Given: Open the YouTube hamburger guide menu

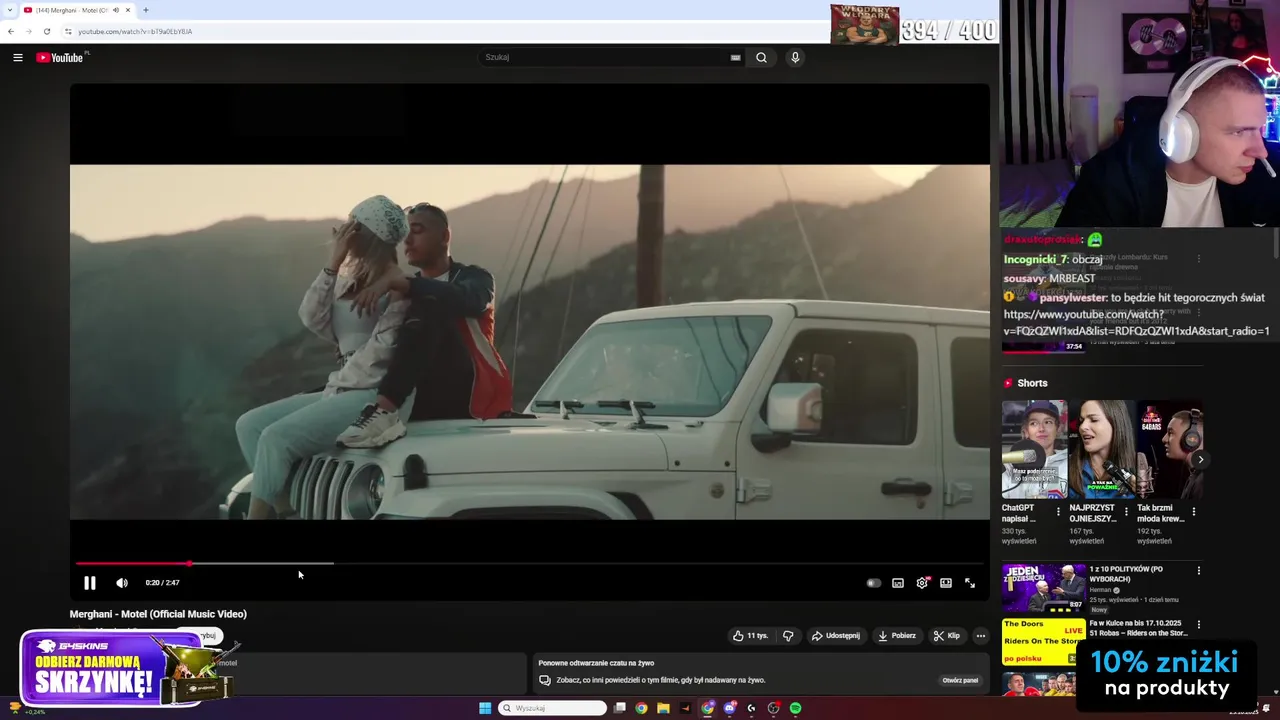Looking at the screenshot, I should coord(17,57).
